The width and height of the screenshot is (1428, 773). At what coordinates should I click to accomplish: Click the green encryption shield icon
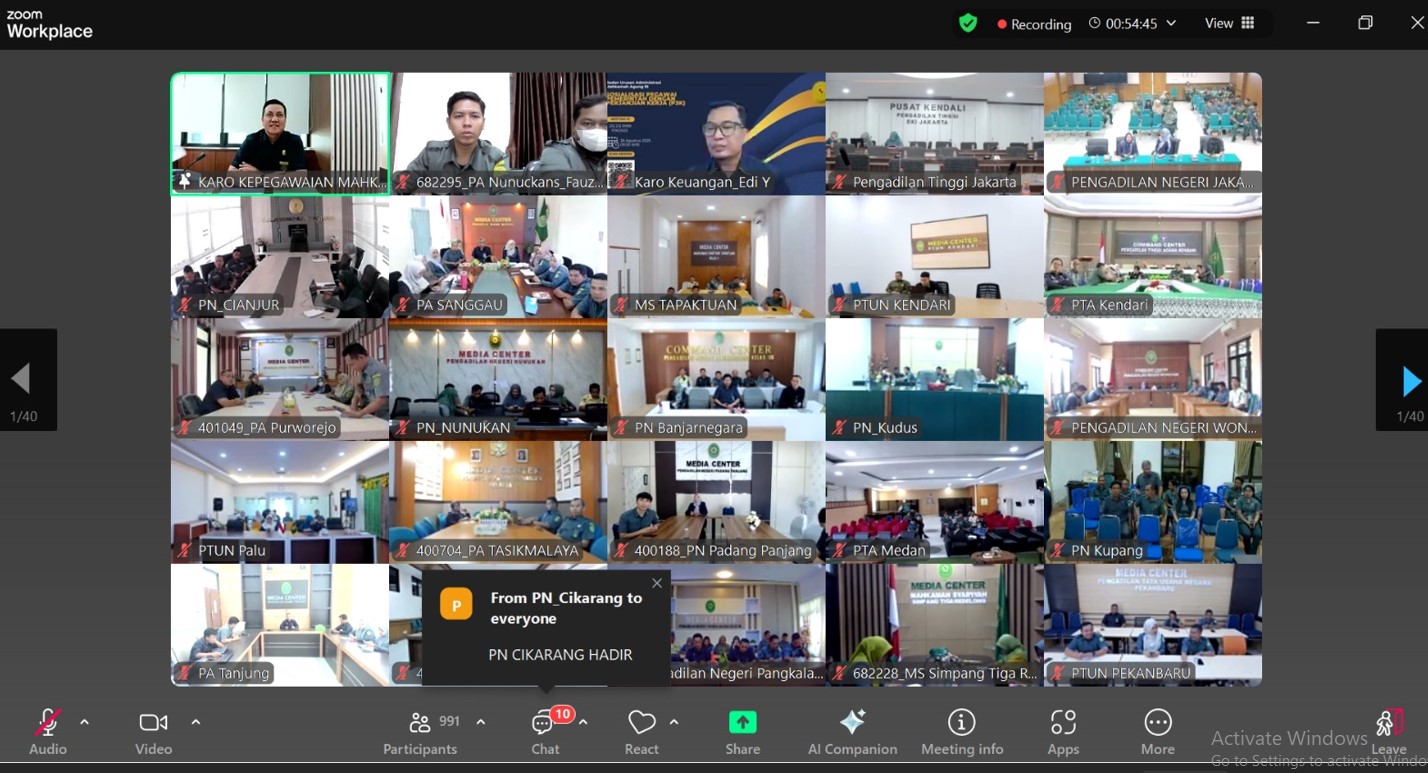click(967, 23)
